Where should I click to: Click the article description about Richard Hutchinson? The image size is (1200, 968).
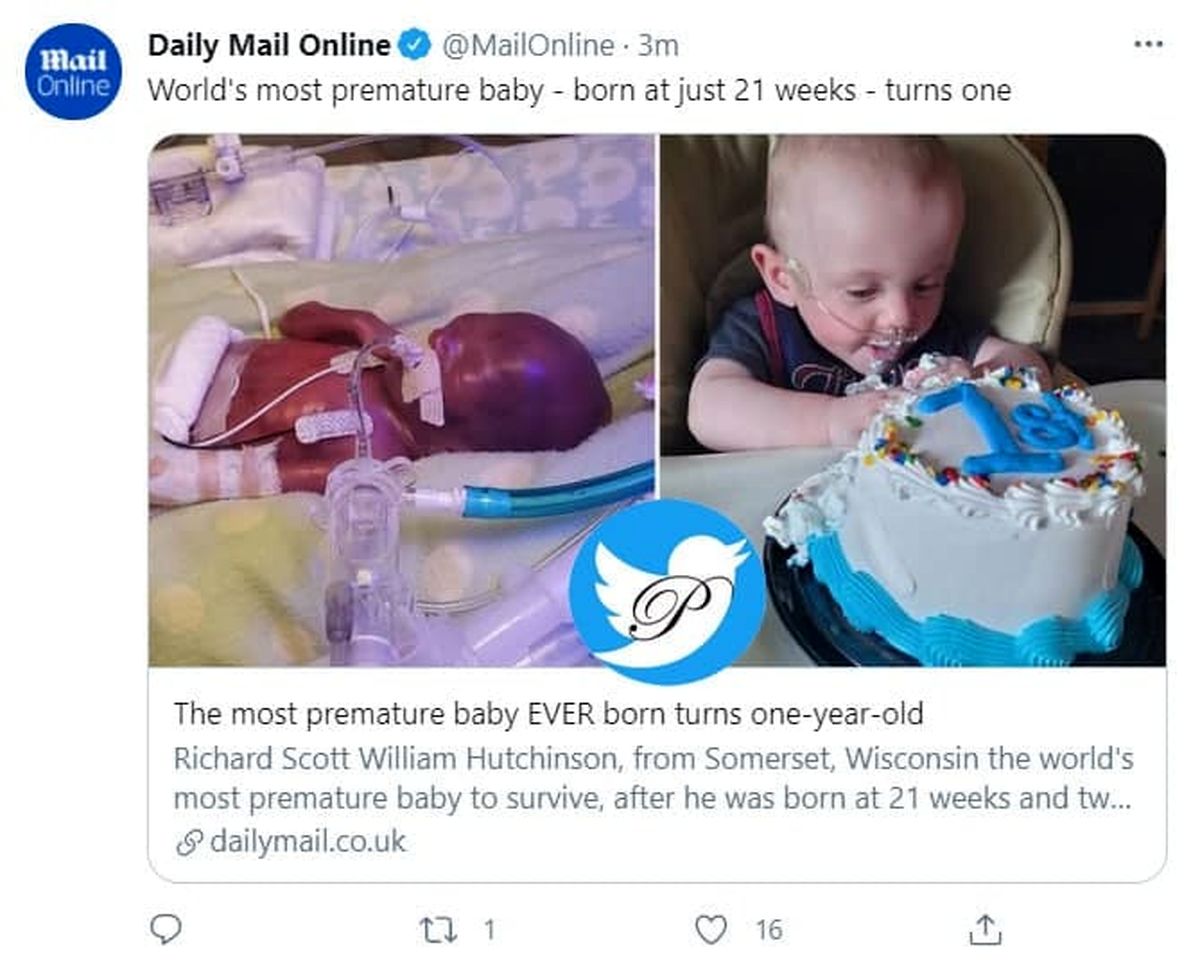[654, 779]
